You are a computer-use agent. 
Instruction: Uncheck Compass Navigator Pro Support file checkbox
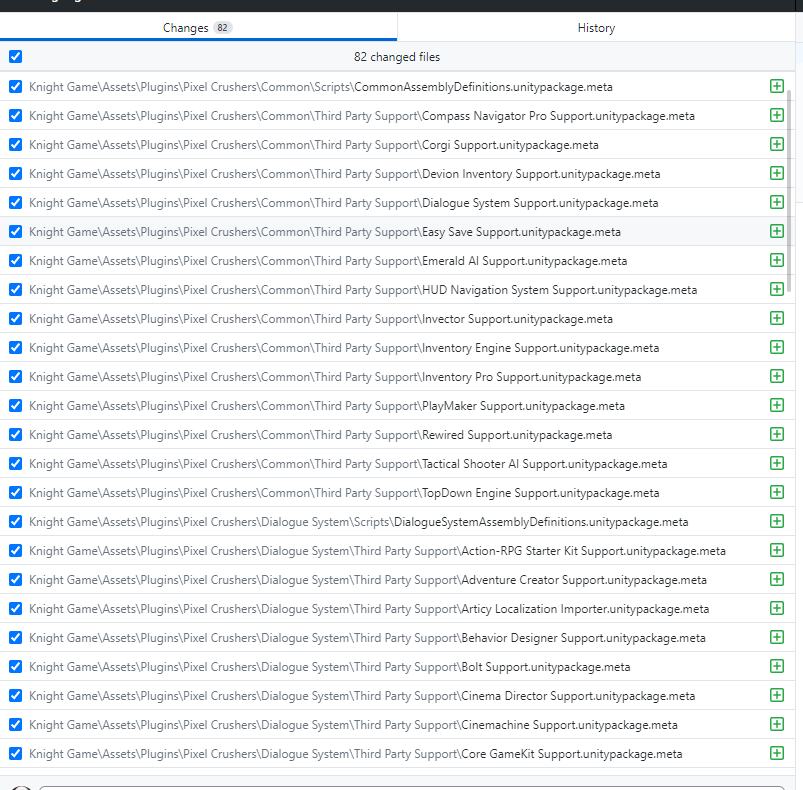tap(15, 116)
